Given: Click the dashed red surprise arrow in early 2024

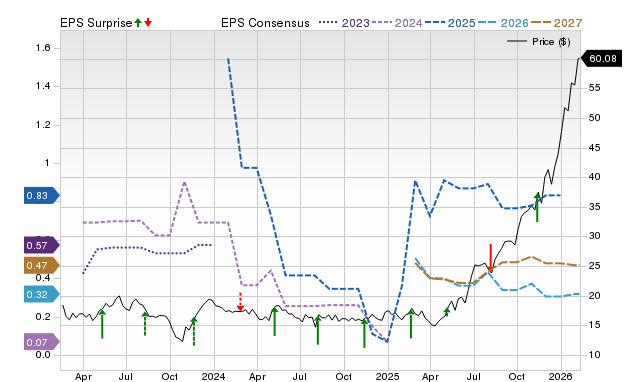Looking at the screenshot, I should [x=240, y=302].
